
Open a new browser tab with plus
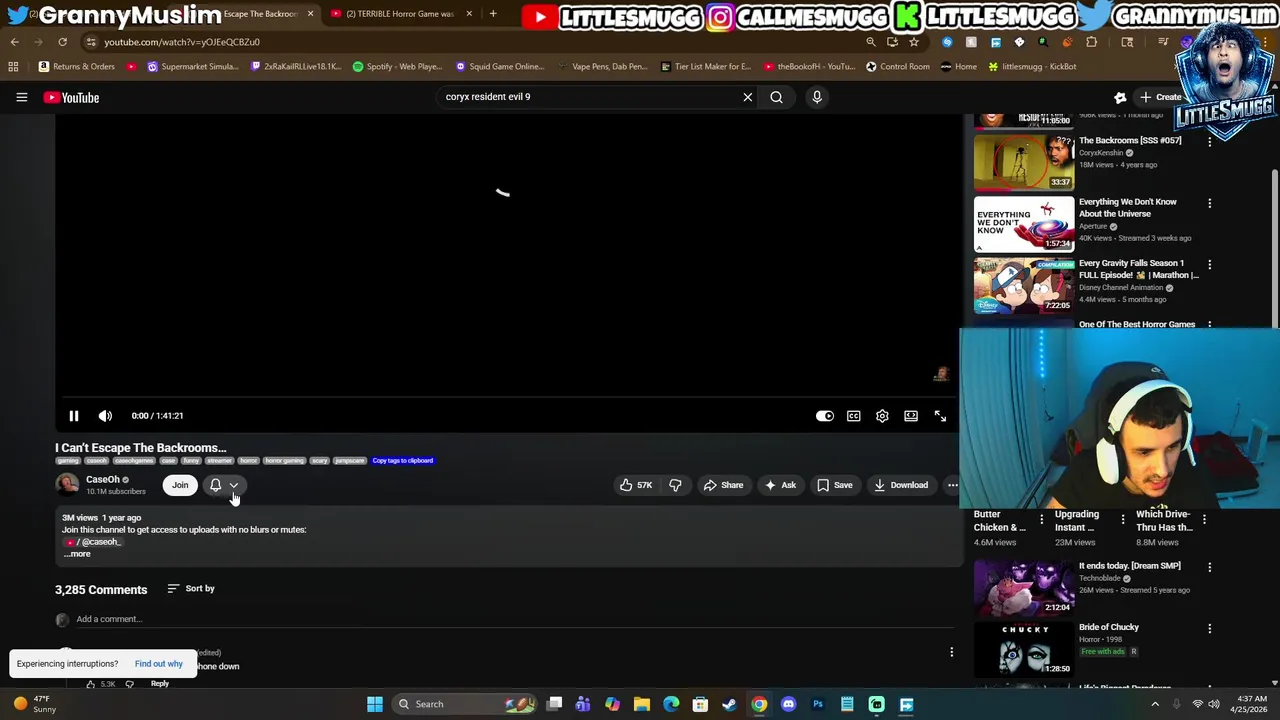click(493, 14)
